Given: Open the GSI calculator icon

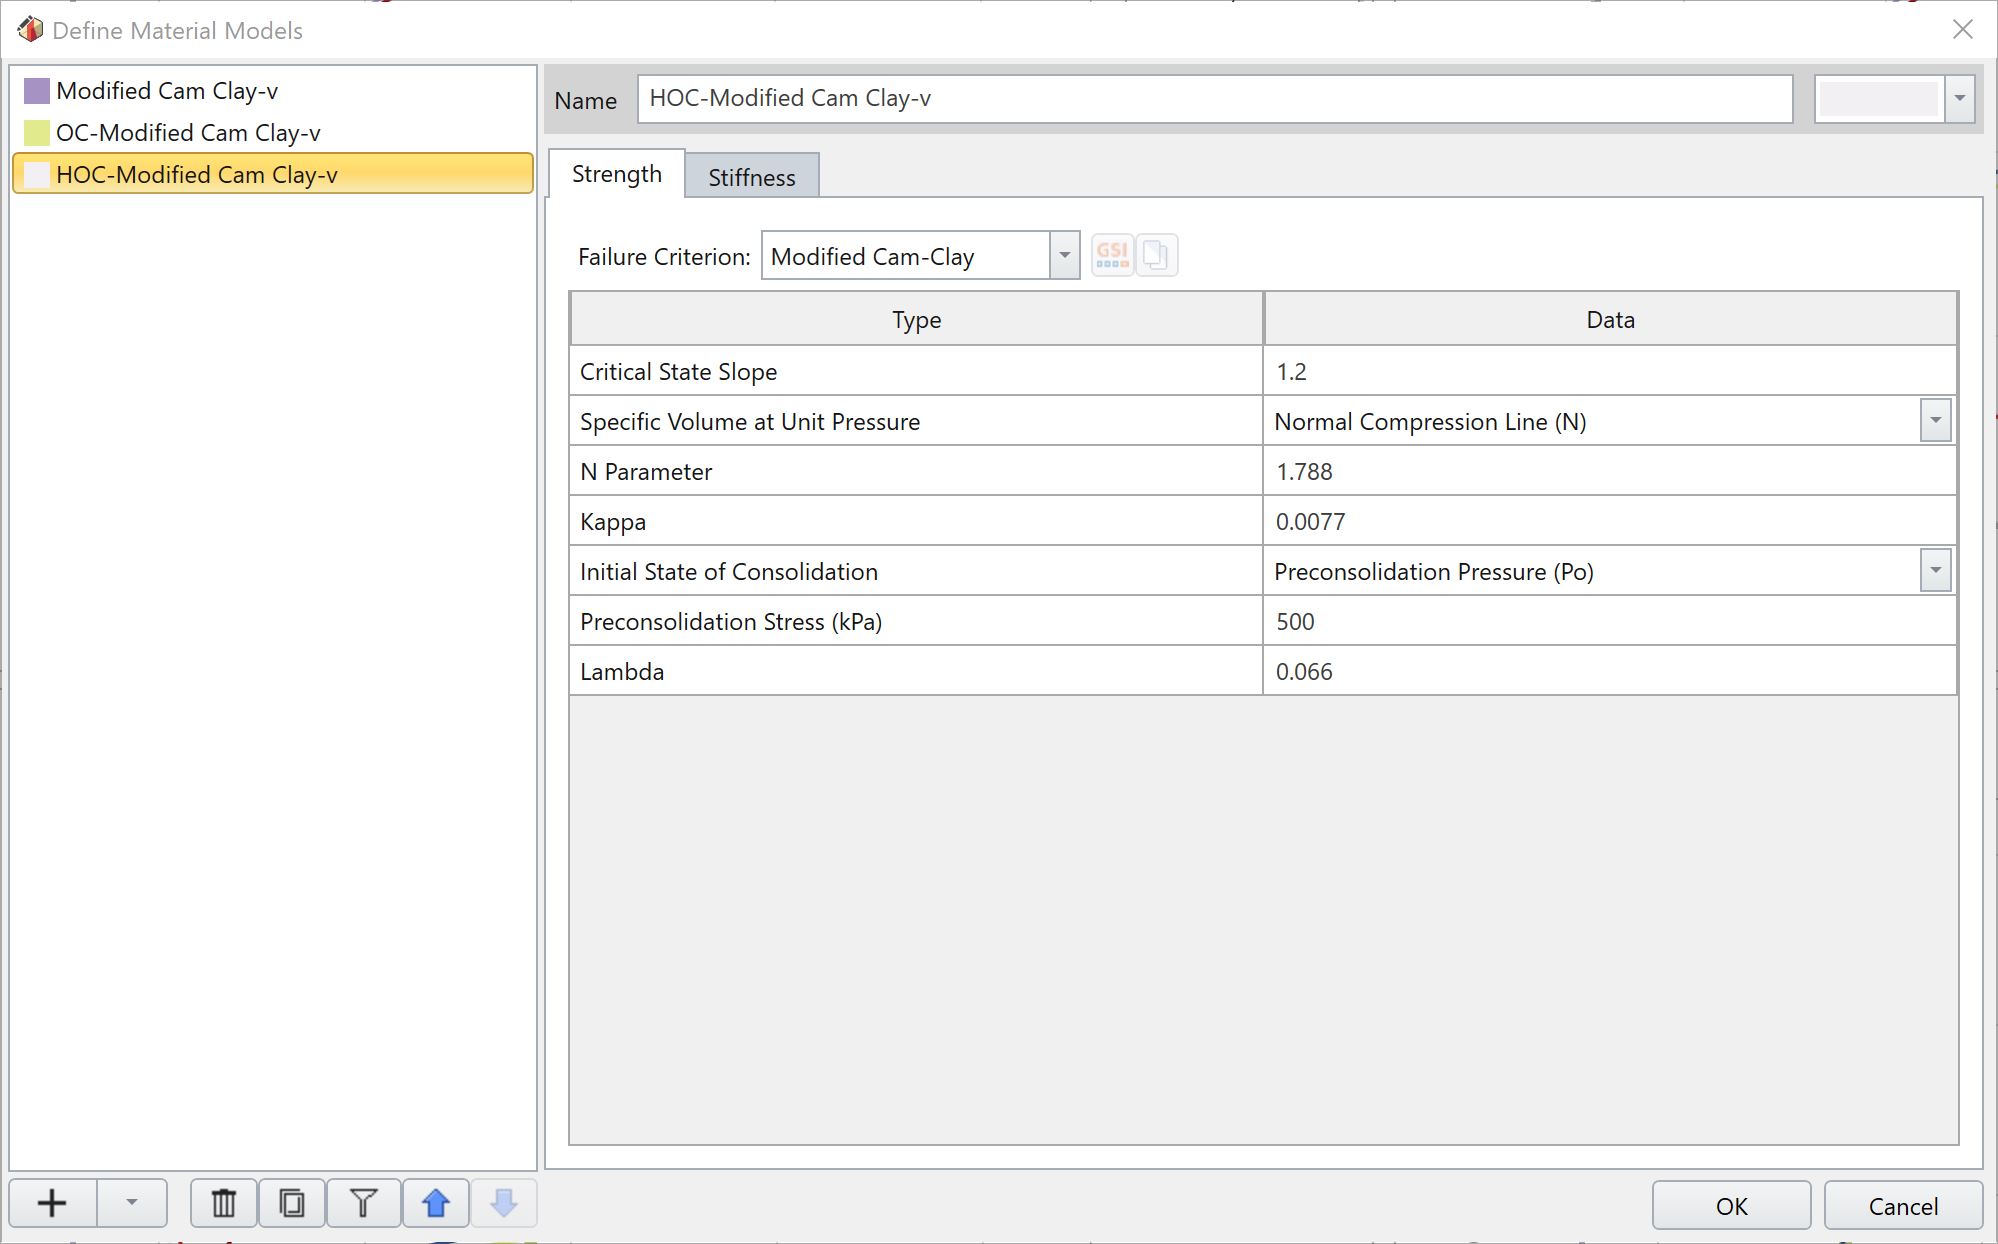Looking at the screenshot, I should [x=1110, y=255].
